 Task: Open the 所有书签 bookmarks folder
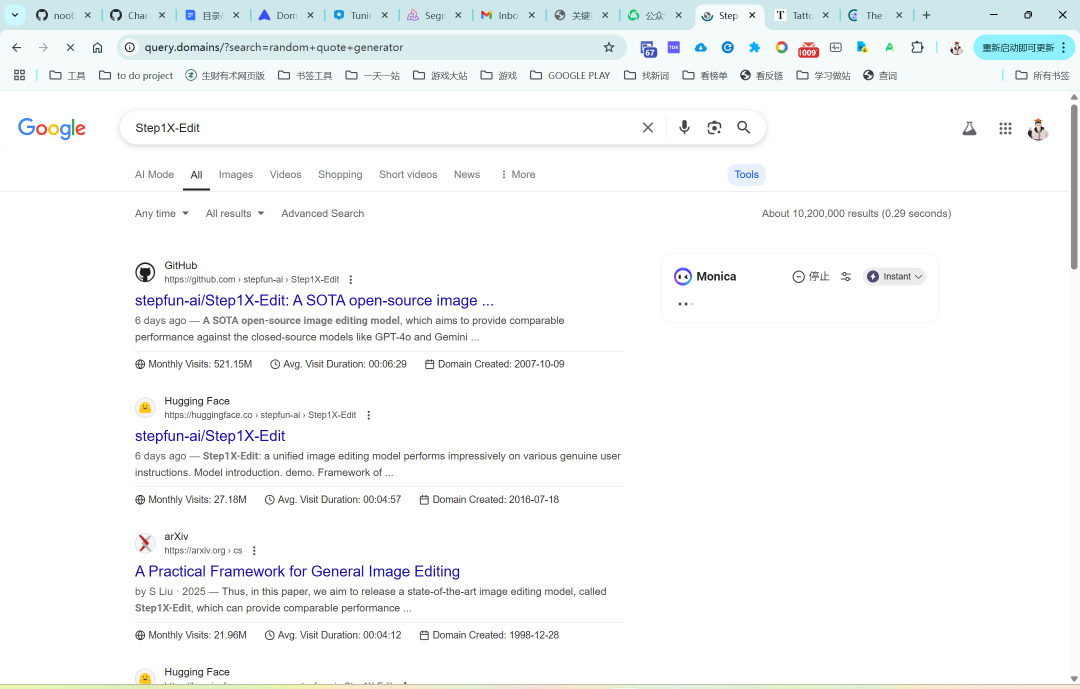click(x=1042, y=76)
